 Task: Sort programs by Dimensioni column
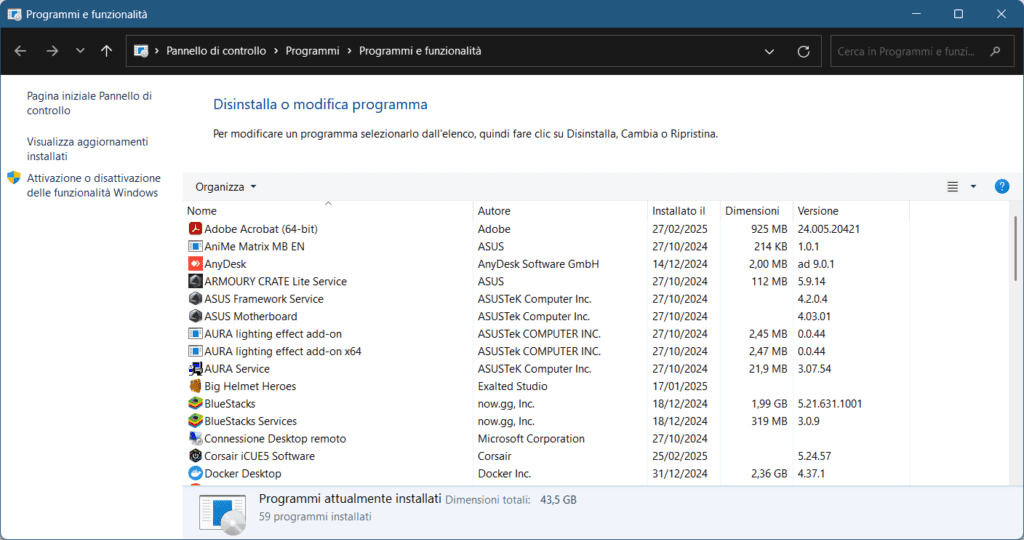coord(752,211)
